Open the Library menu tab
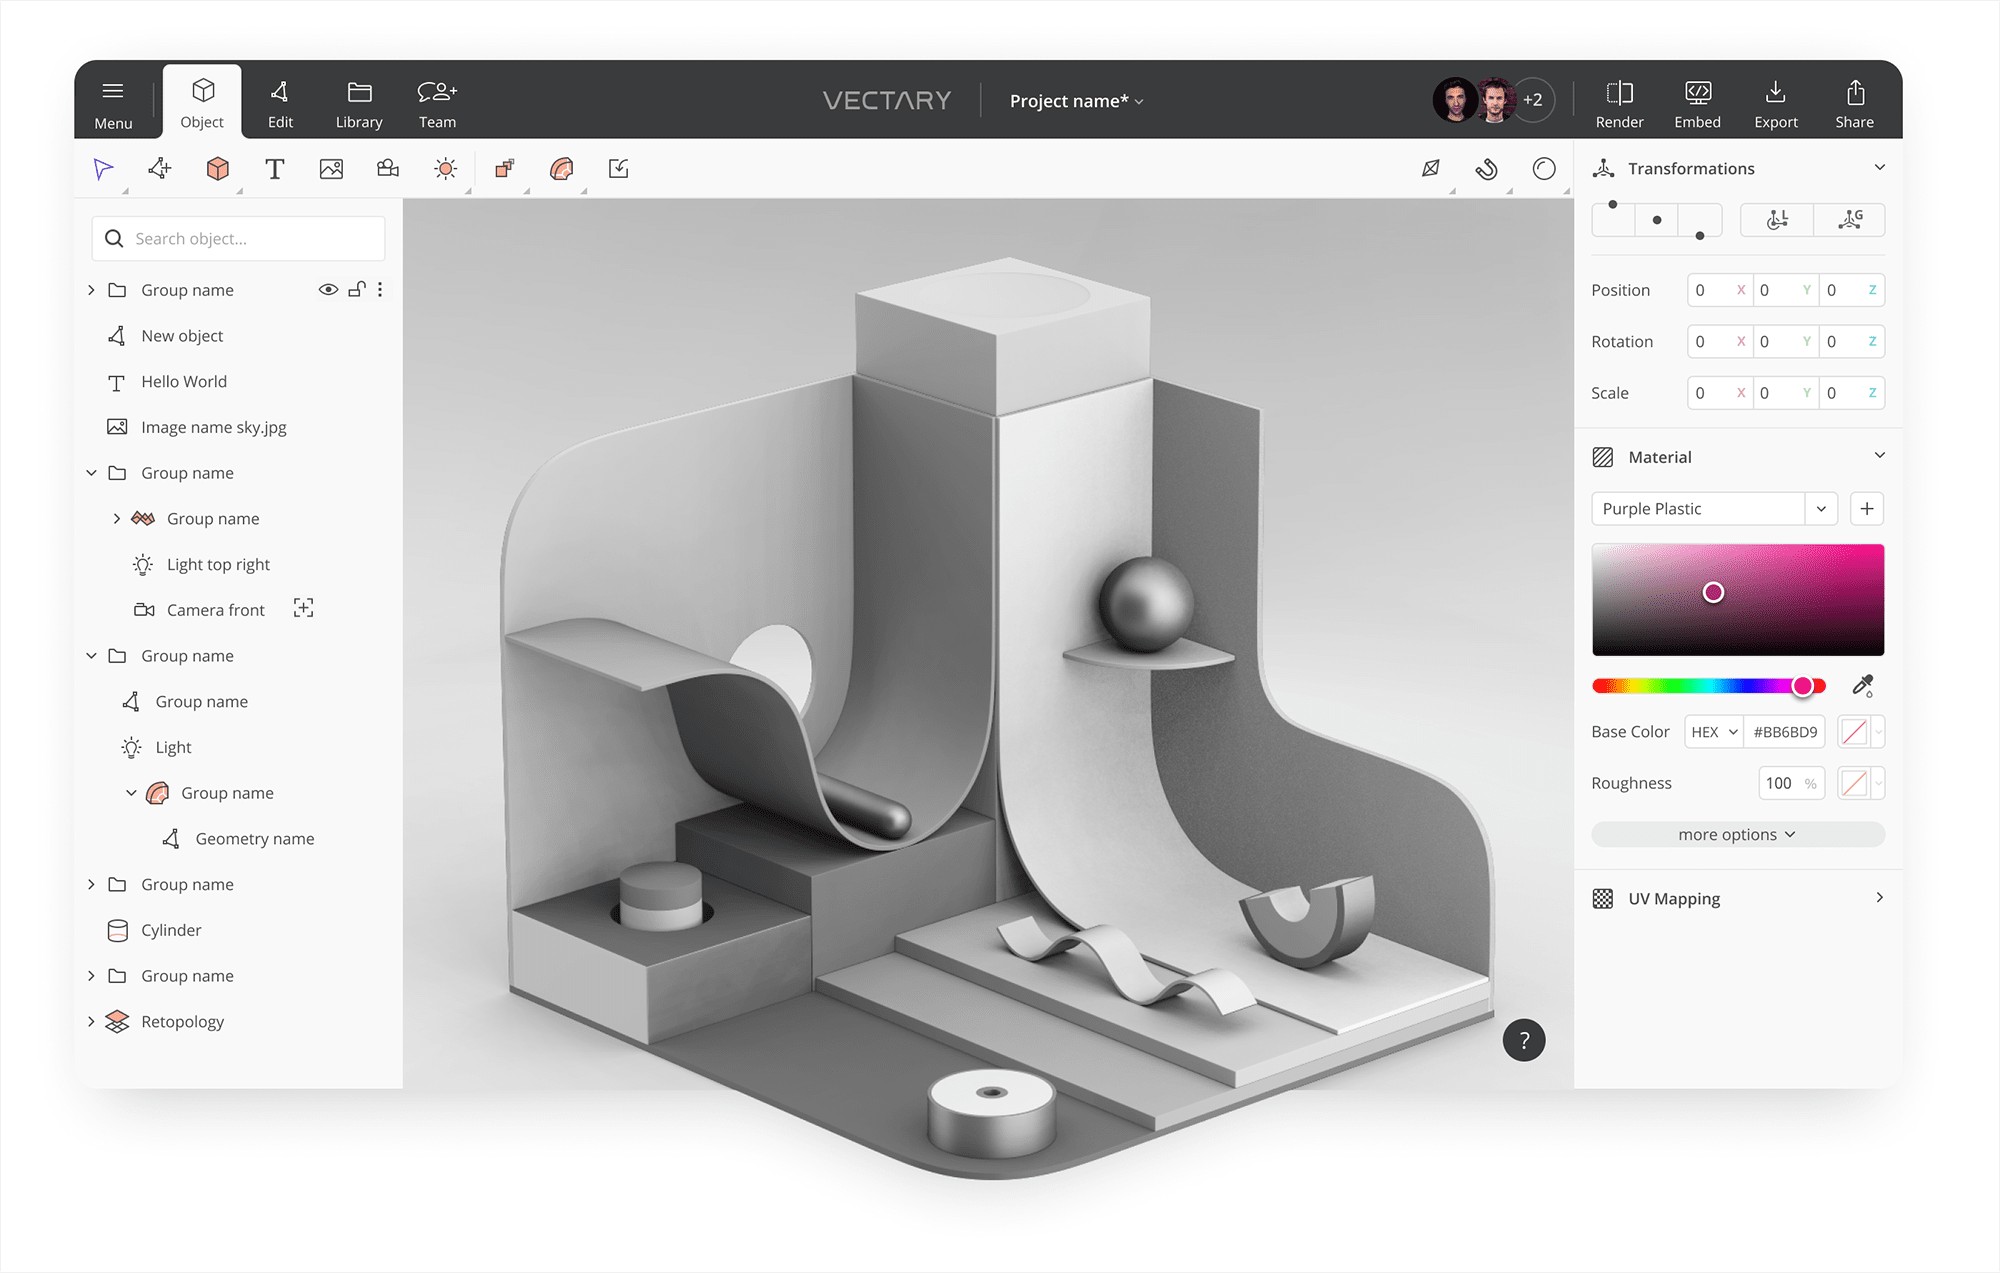The height and width of the screenshot is (1273, 2000). click(x=357, y=99)
